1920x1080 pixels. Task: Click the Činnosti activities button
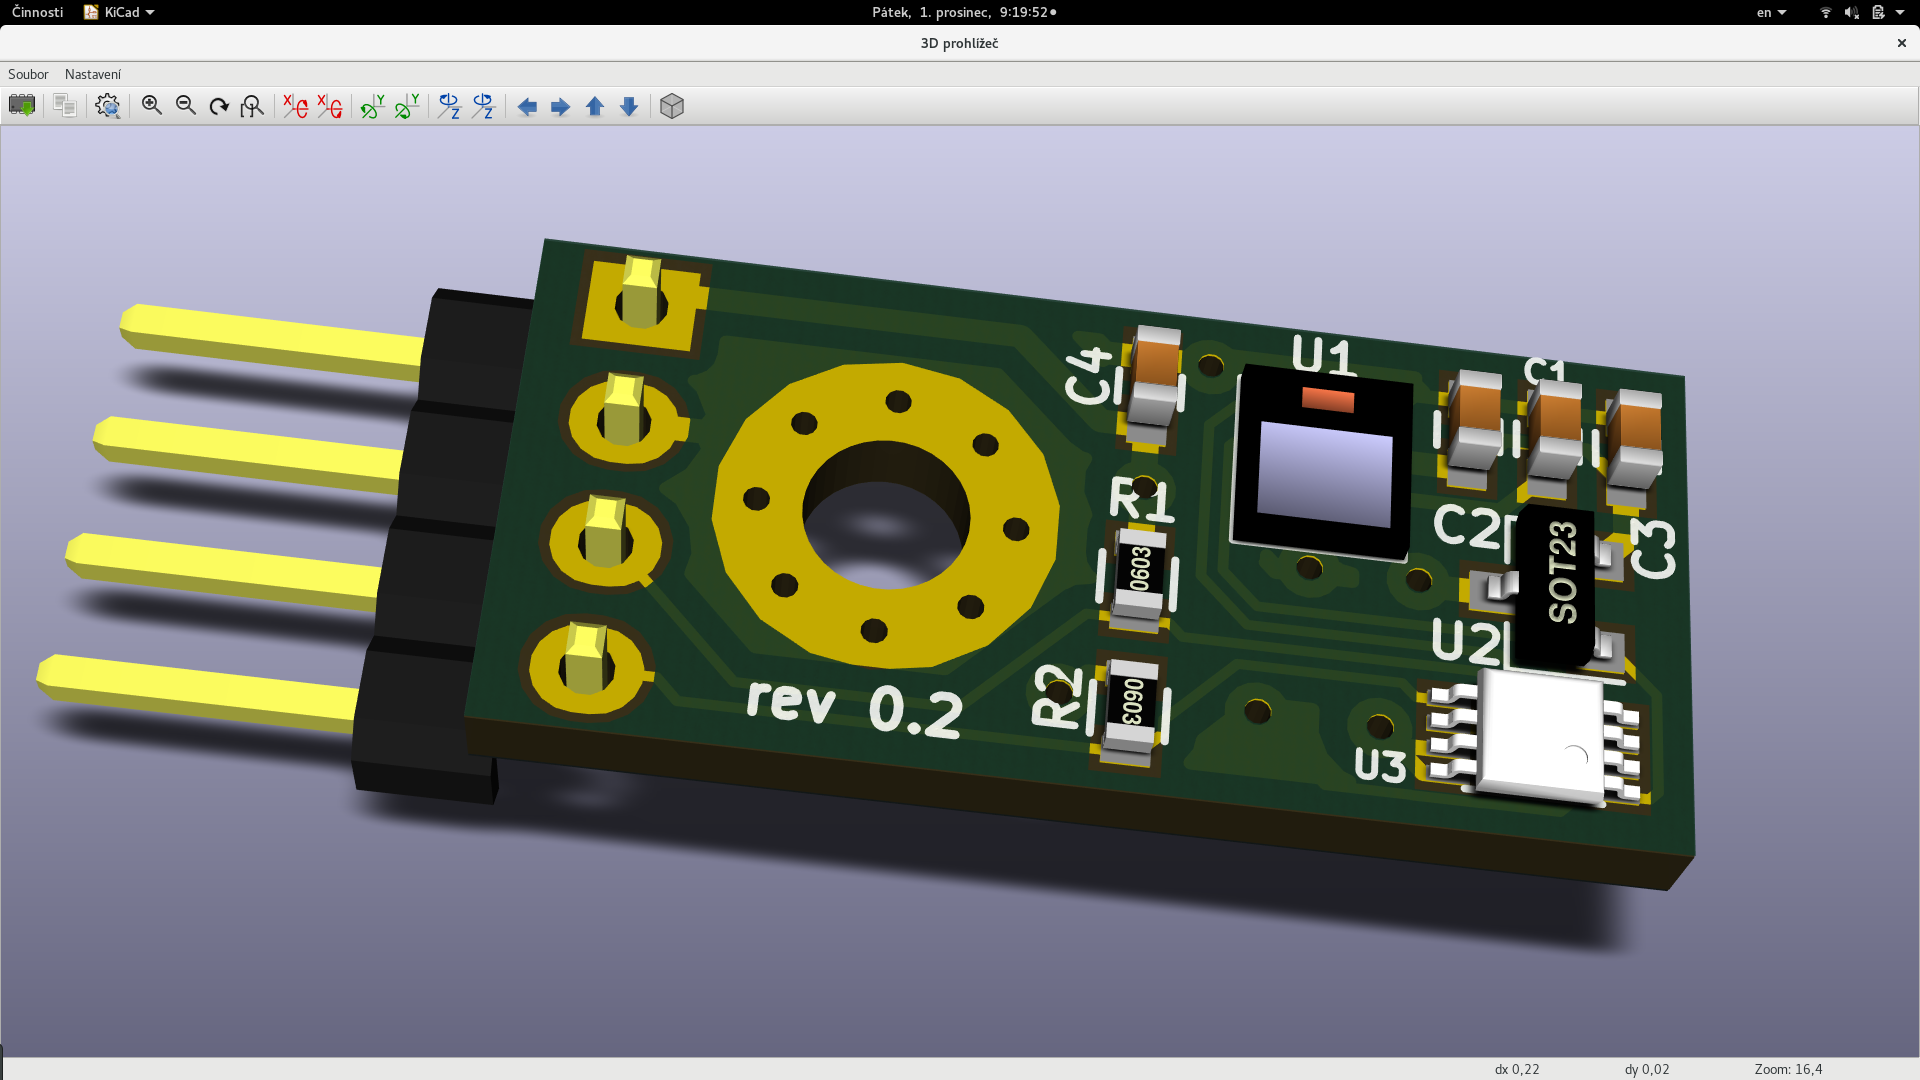(x=37, y=12)
